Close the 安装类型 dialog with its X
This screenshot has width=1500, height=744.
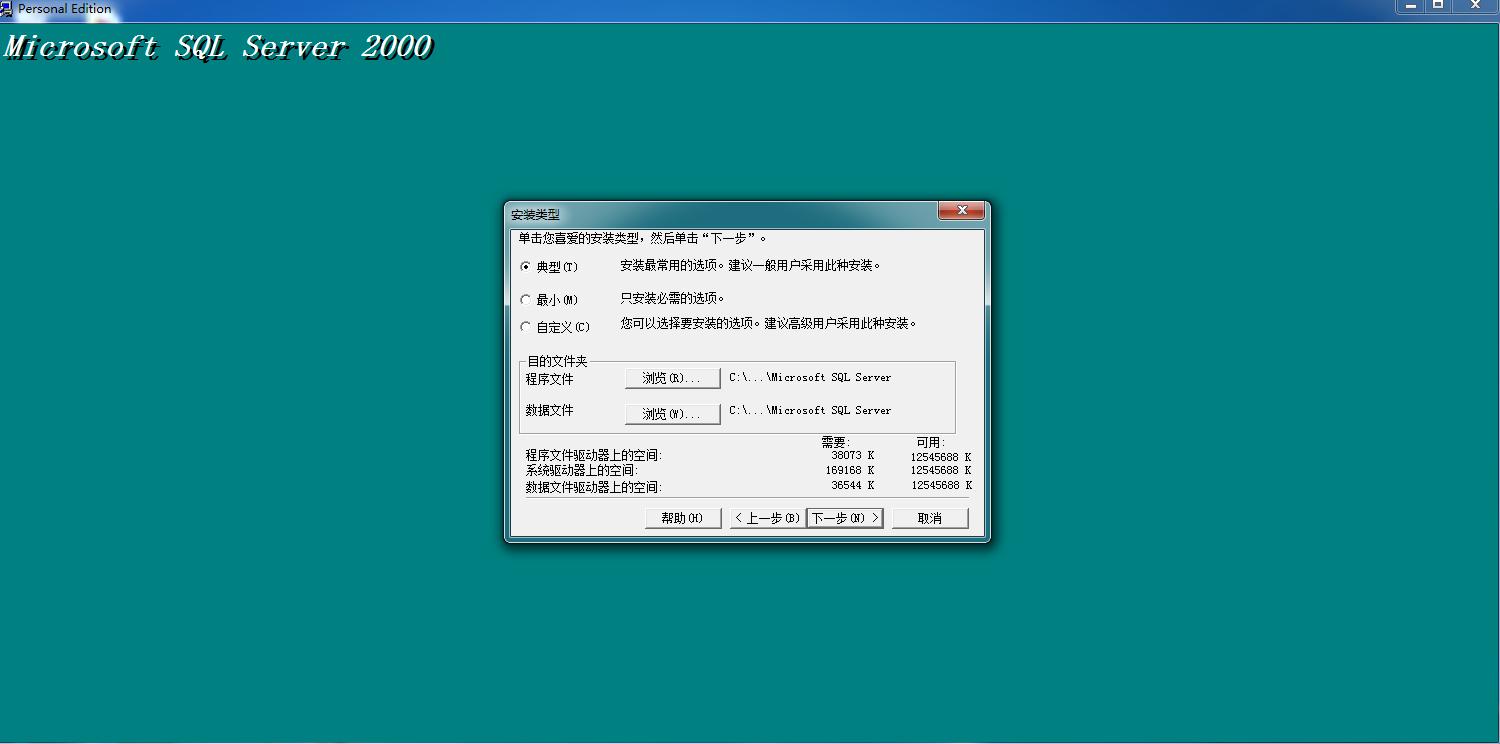[961, 210]
